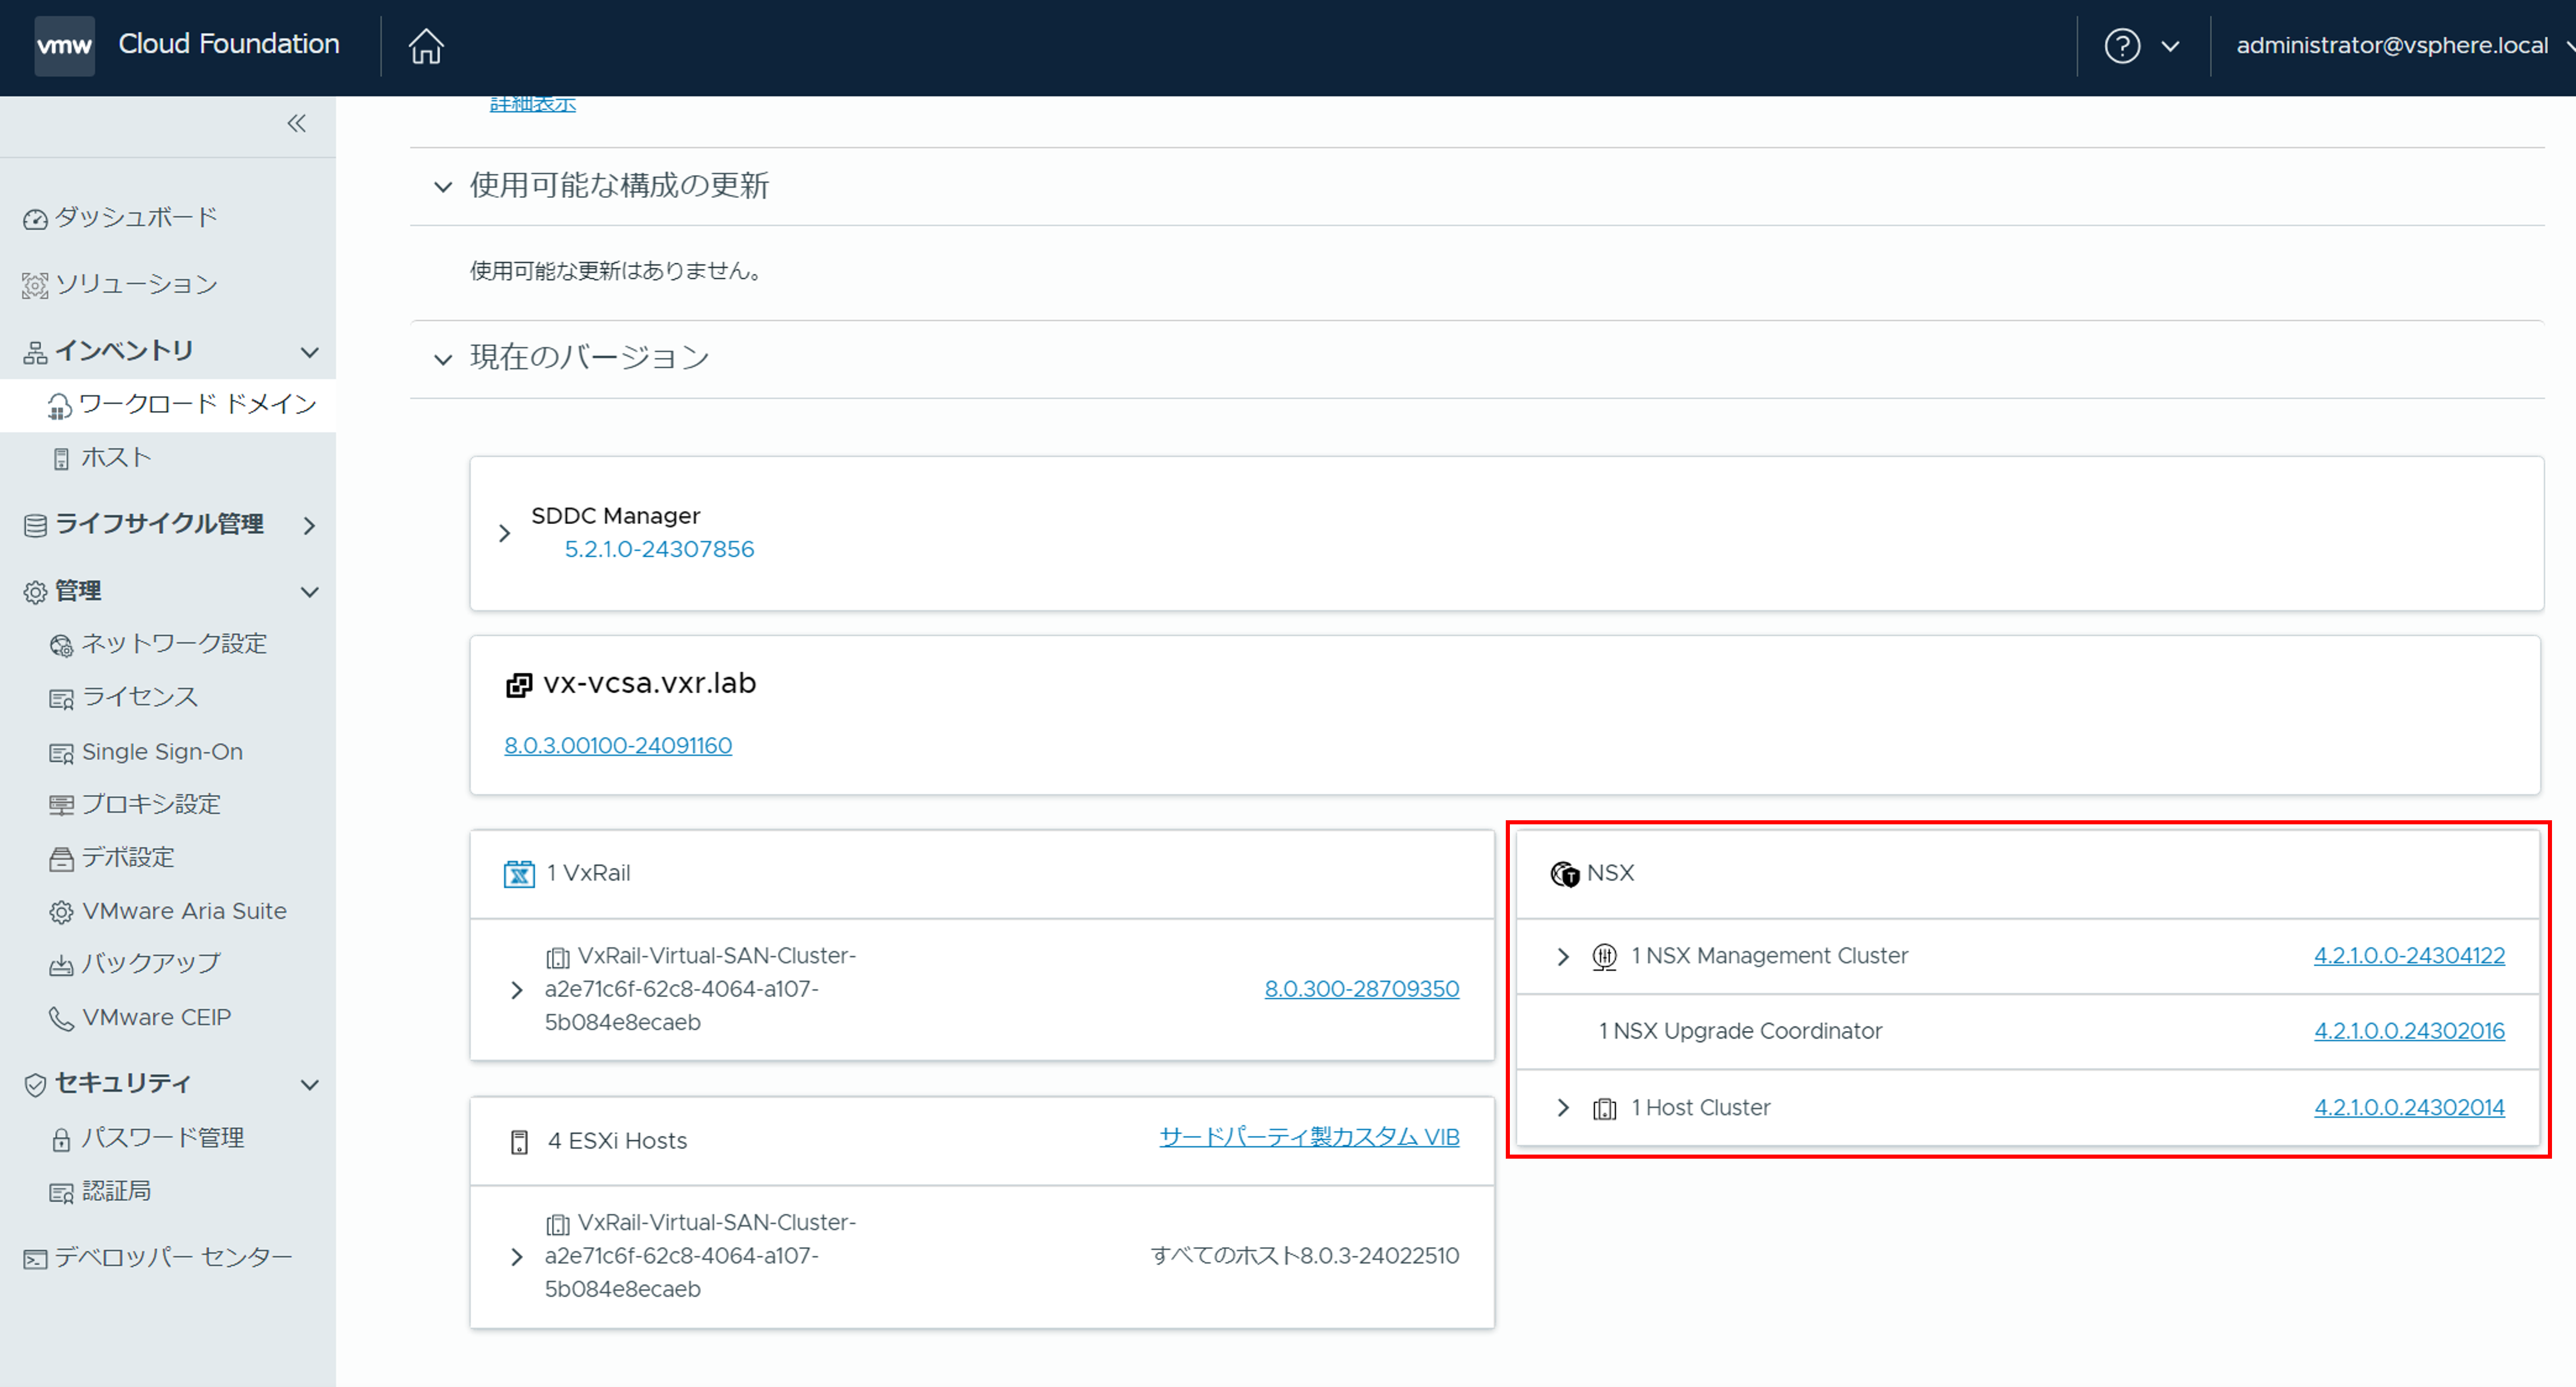Screen dimensions: 2576x1387
Task: Open デベロッパー センター menu item
Action: [x=173, y=1257]
